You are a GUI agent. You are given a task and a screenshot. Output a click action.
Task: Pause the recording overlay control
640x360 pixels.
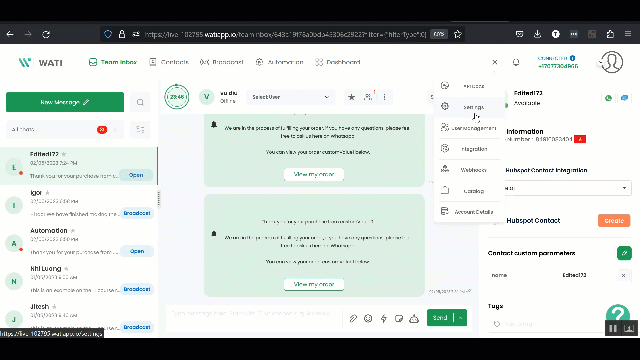point(613,329)
